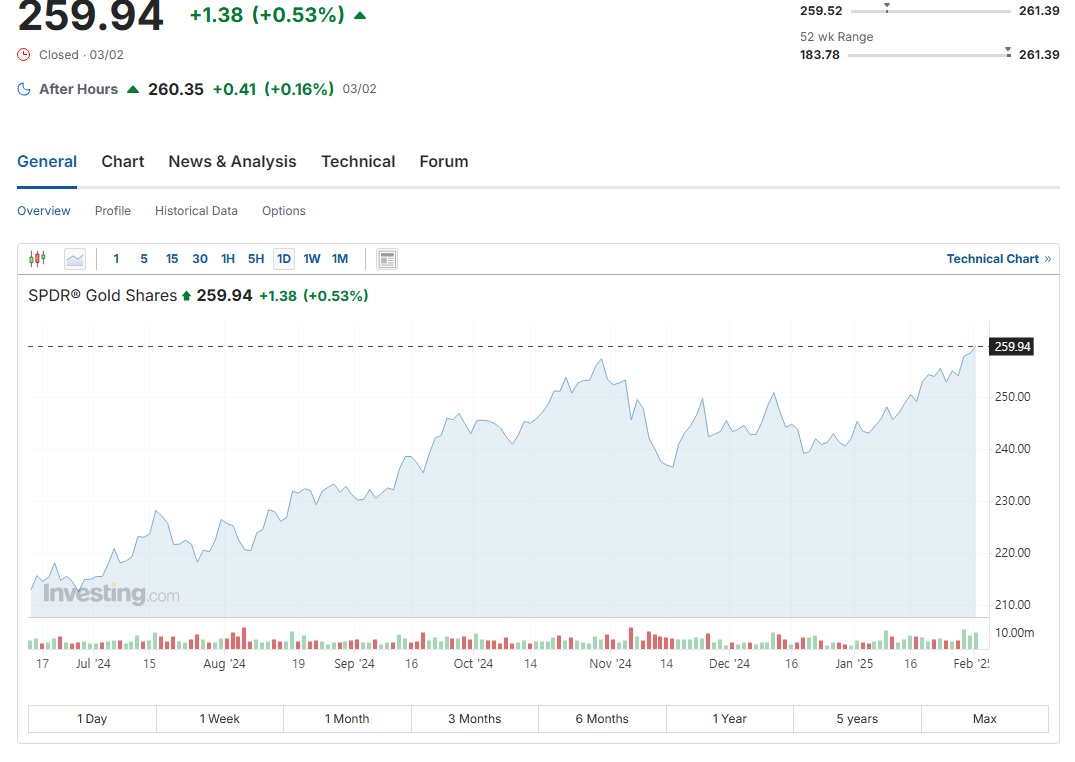This screenshot has width=1075, height=762.
Task: Click the After Hours price 260.35
Action: (x=176, y=89)
